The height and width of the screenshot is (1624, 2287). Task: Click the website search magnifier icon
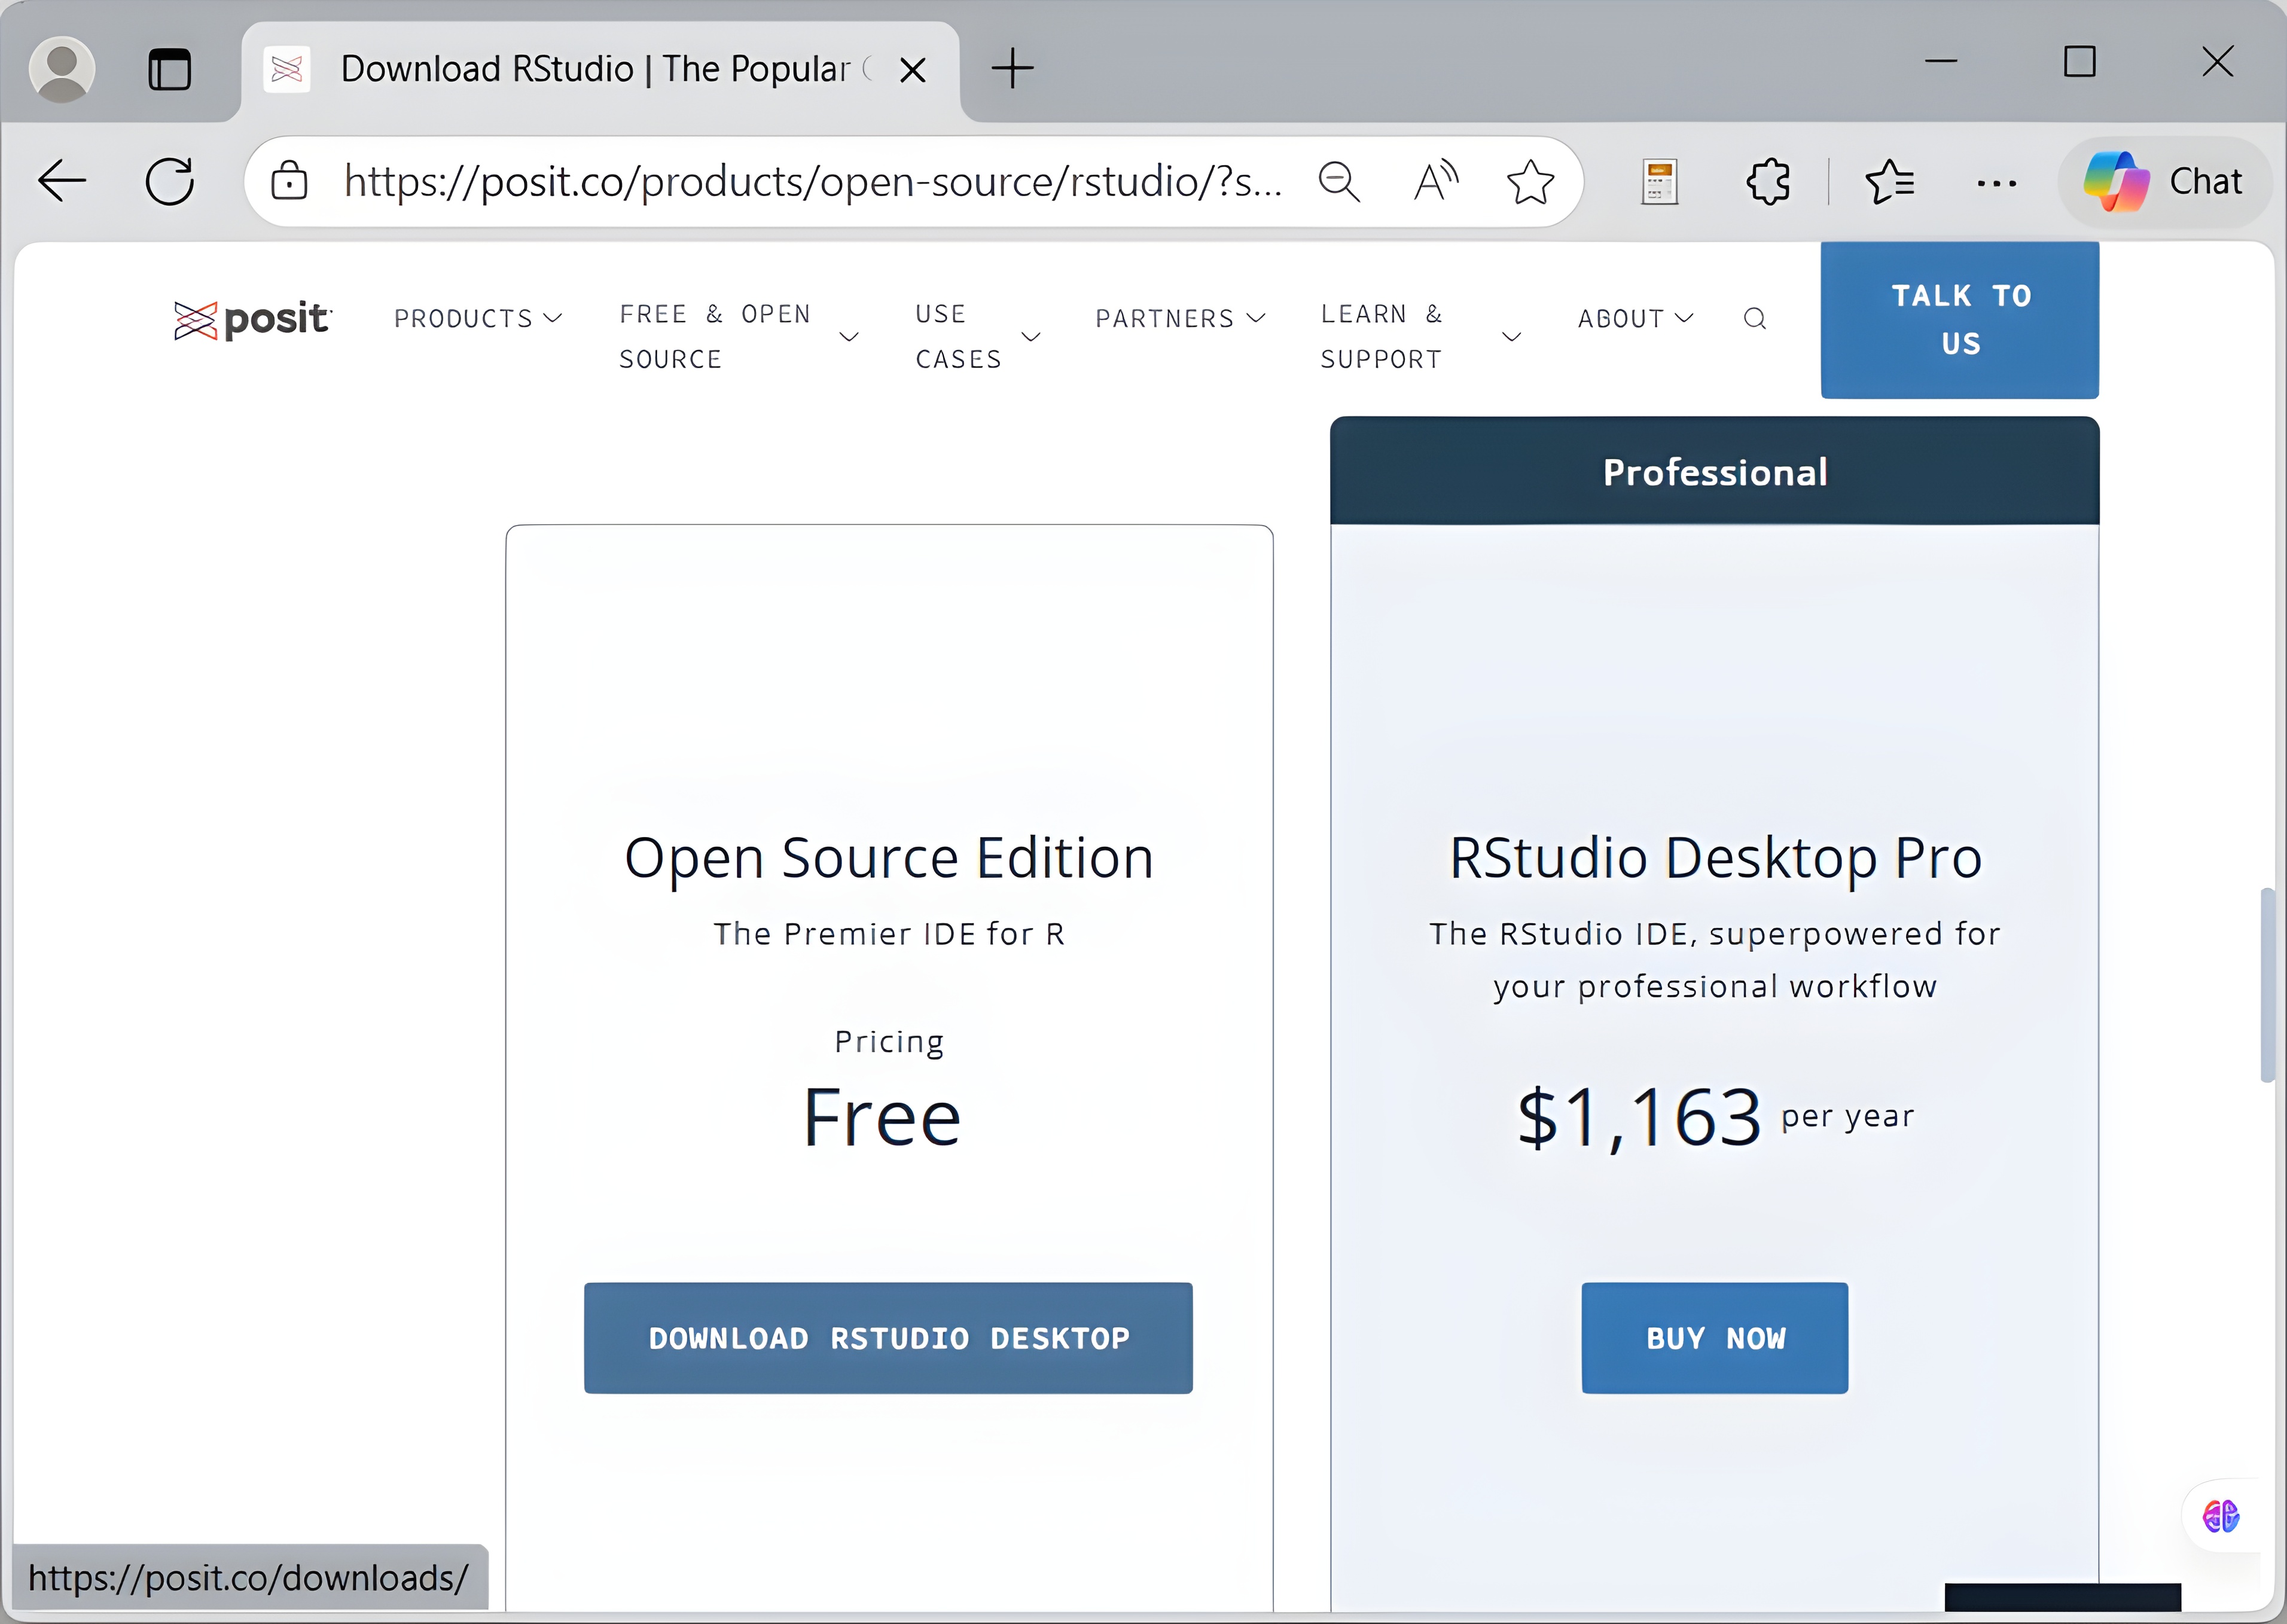click(1754, 319)
